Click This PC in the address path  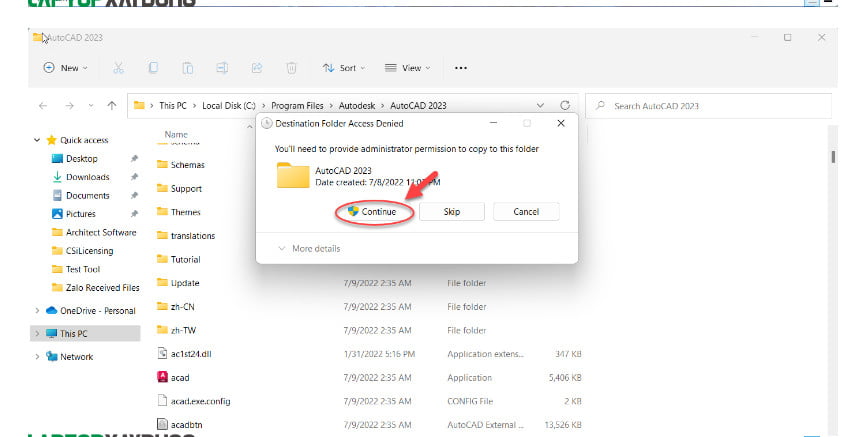tap(173, 106)
